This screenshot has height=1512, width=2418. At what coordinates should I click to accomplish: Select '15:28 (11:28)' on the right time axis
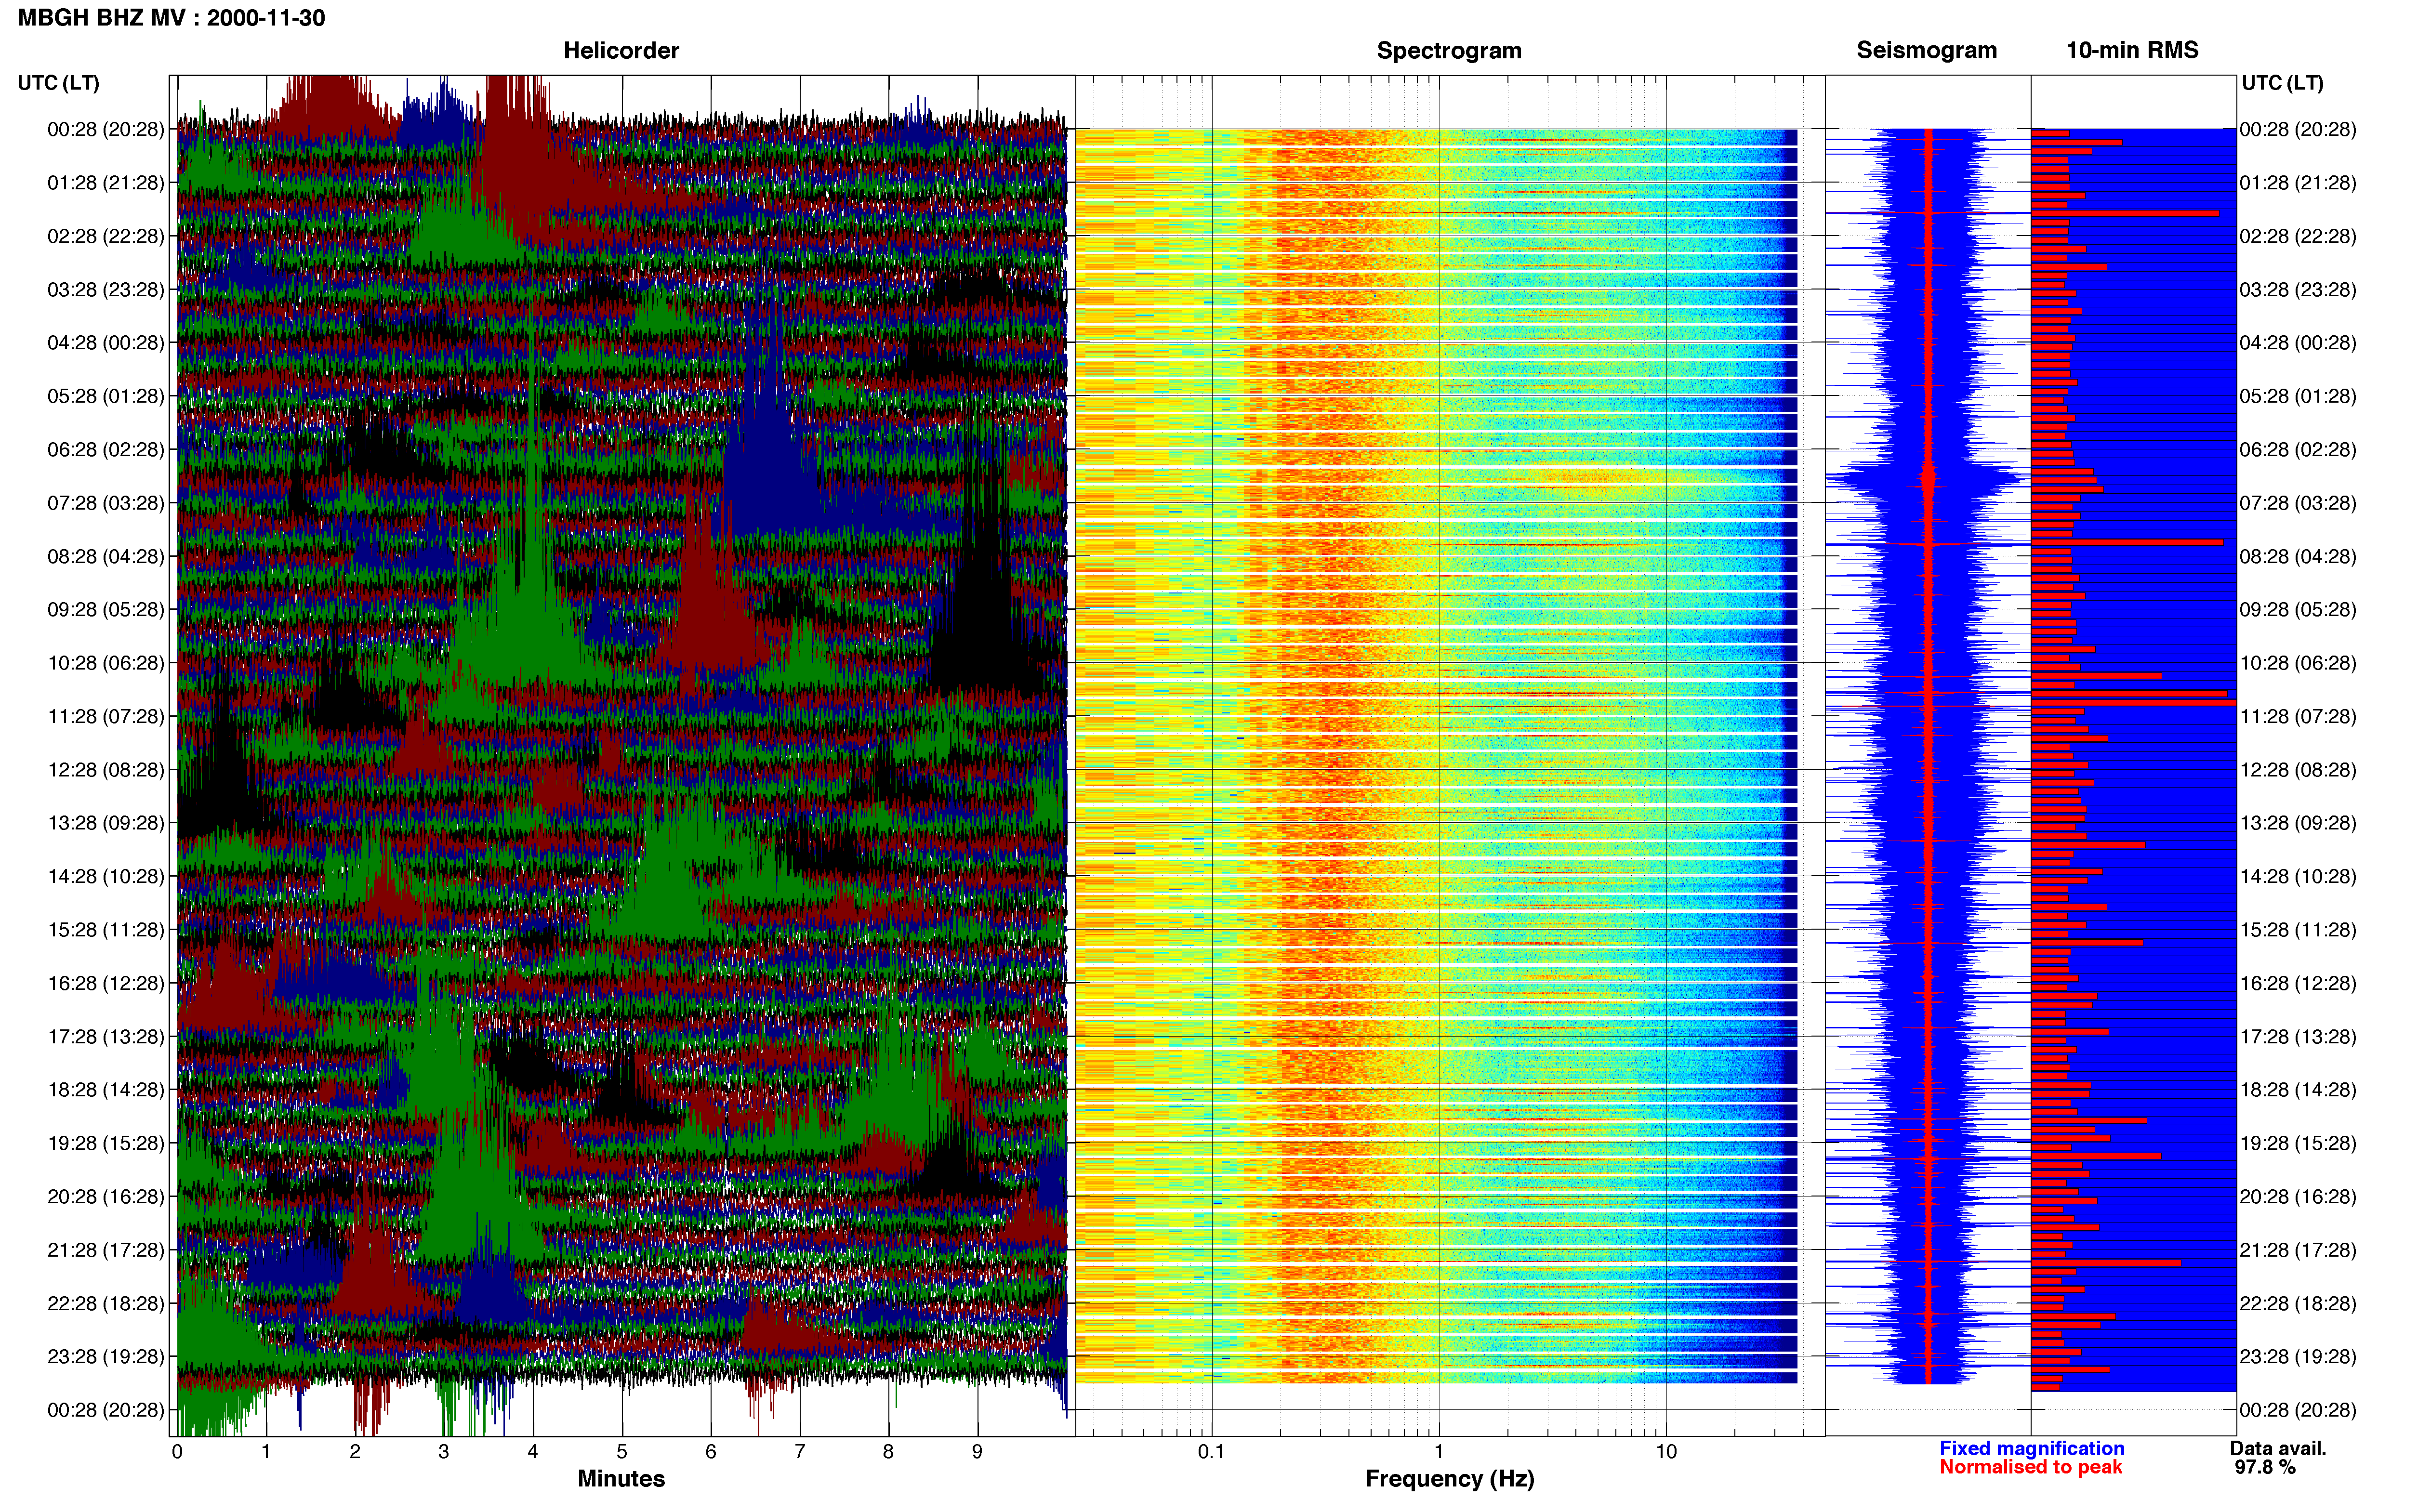coord(2298,929)
